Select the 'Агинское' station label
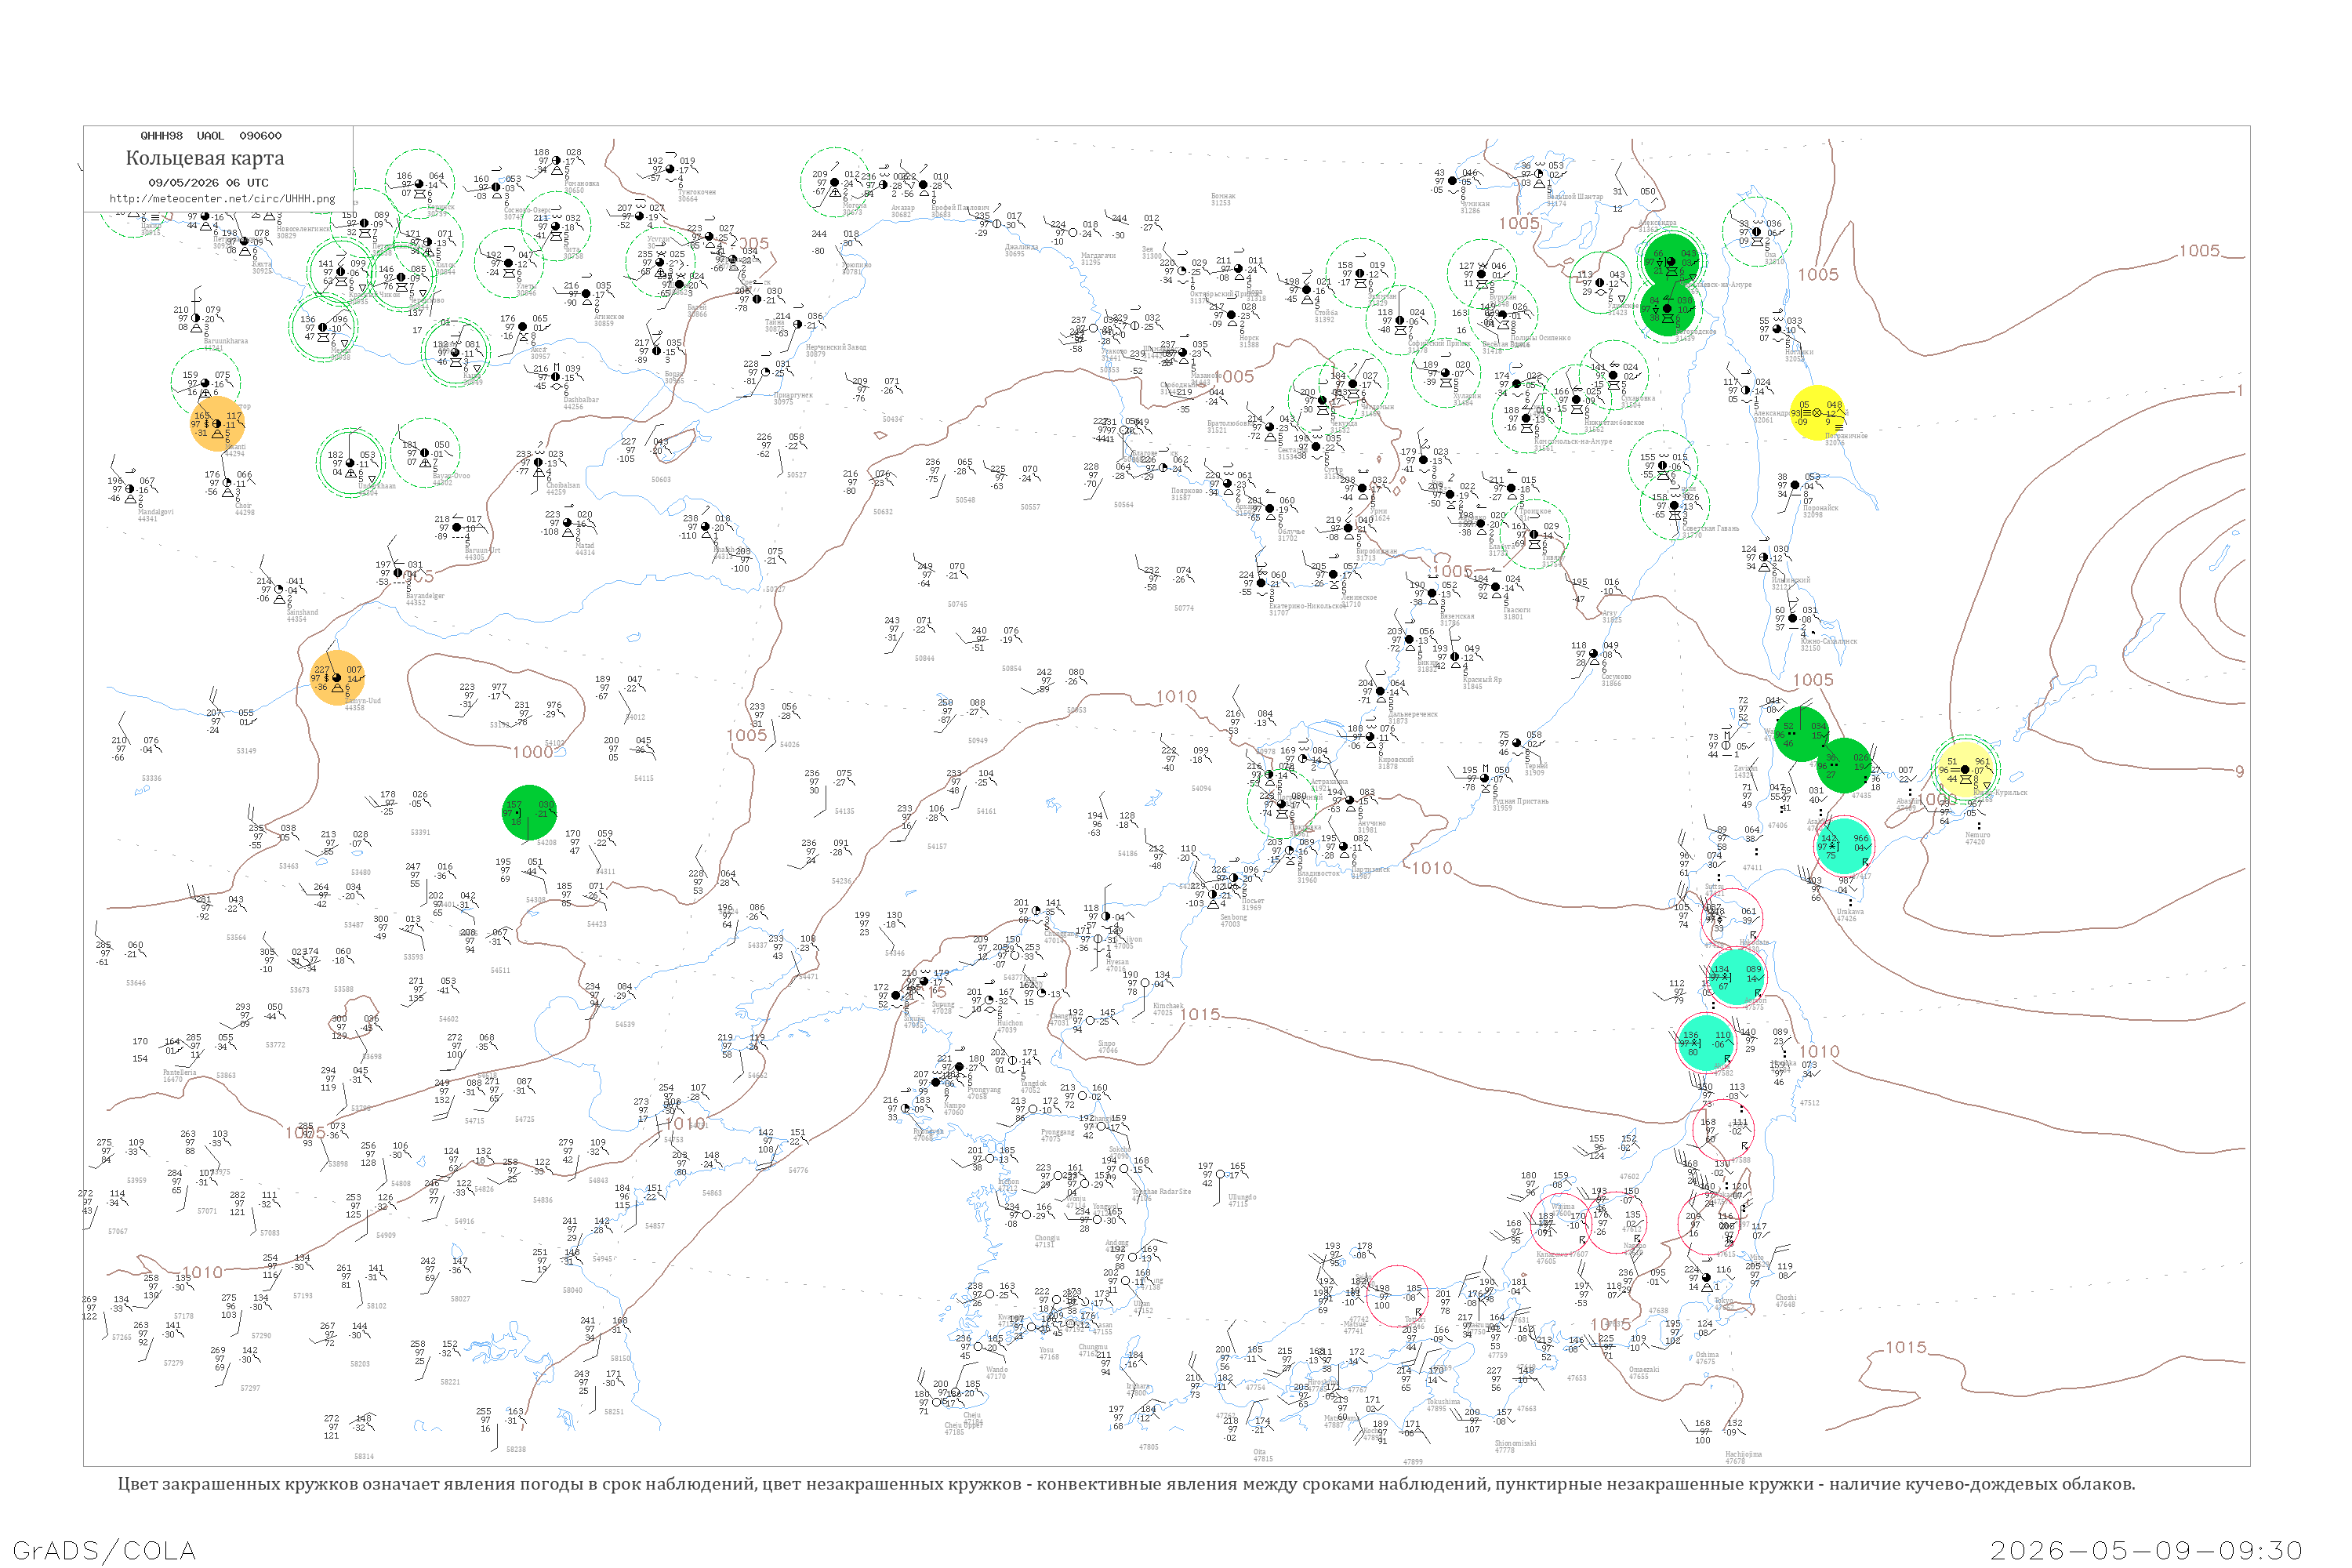 [609, 318]
